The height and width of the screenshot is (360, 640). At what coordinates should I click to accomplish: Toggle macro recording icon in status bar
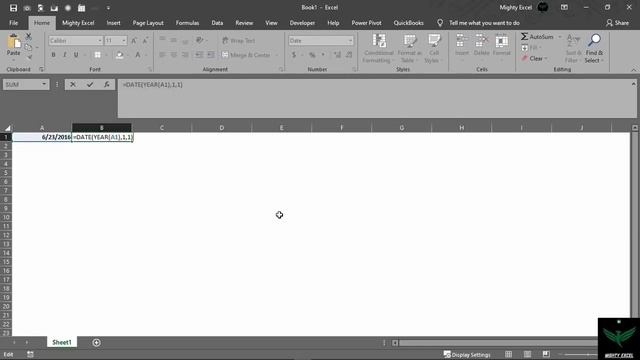click(x=30, y=354)
